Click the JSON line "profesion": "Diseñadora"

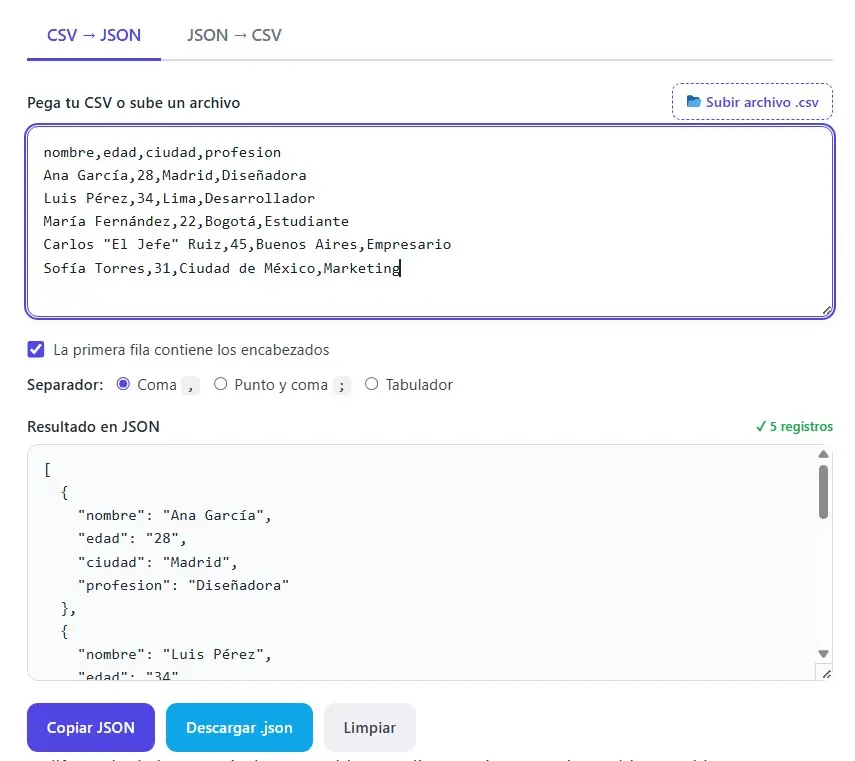(x=183, y=585)
